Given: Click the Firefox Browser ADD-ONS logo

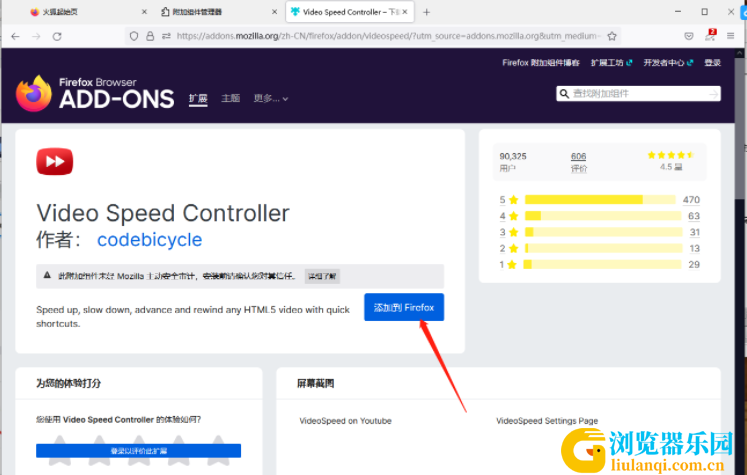Looking at the screenshot, I should pos(95,93).
